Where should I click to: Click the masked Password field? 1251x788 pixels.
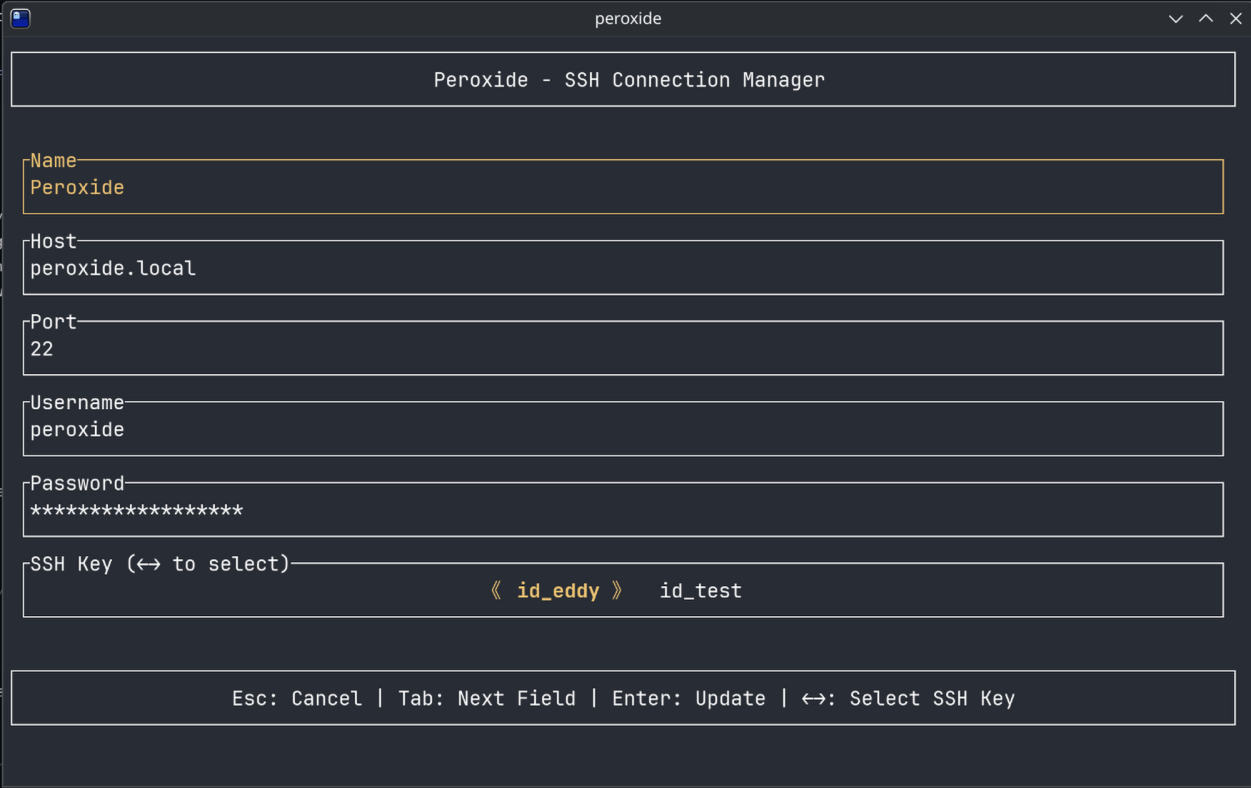[x=623, y=510]
